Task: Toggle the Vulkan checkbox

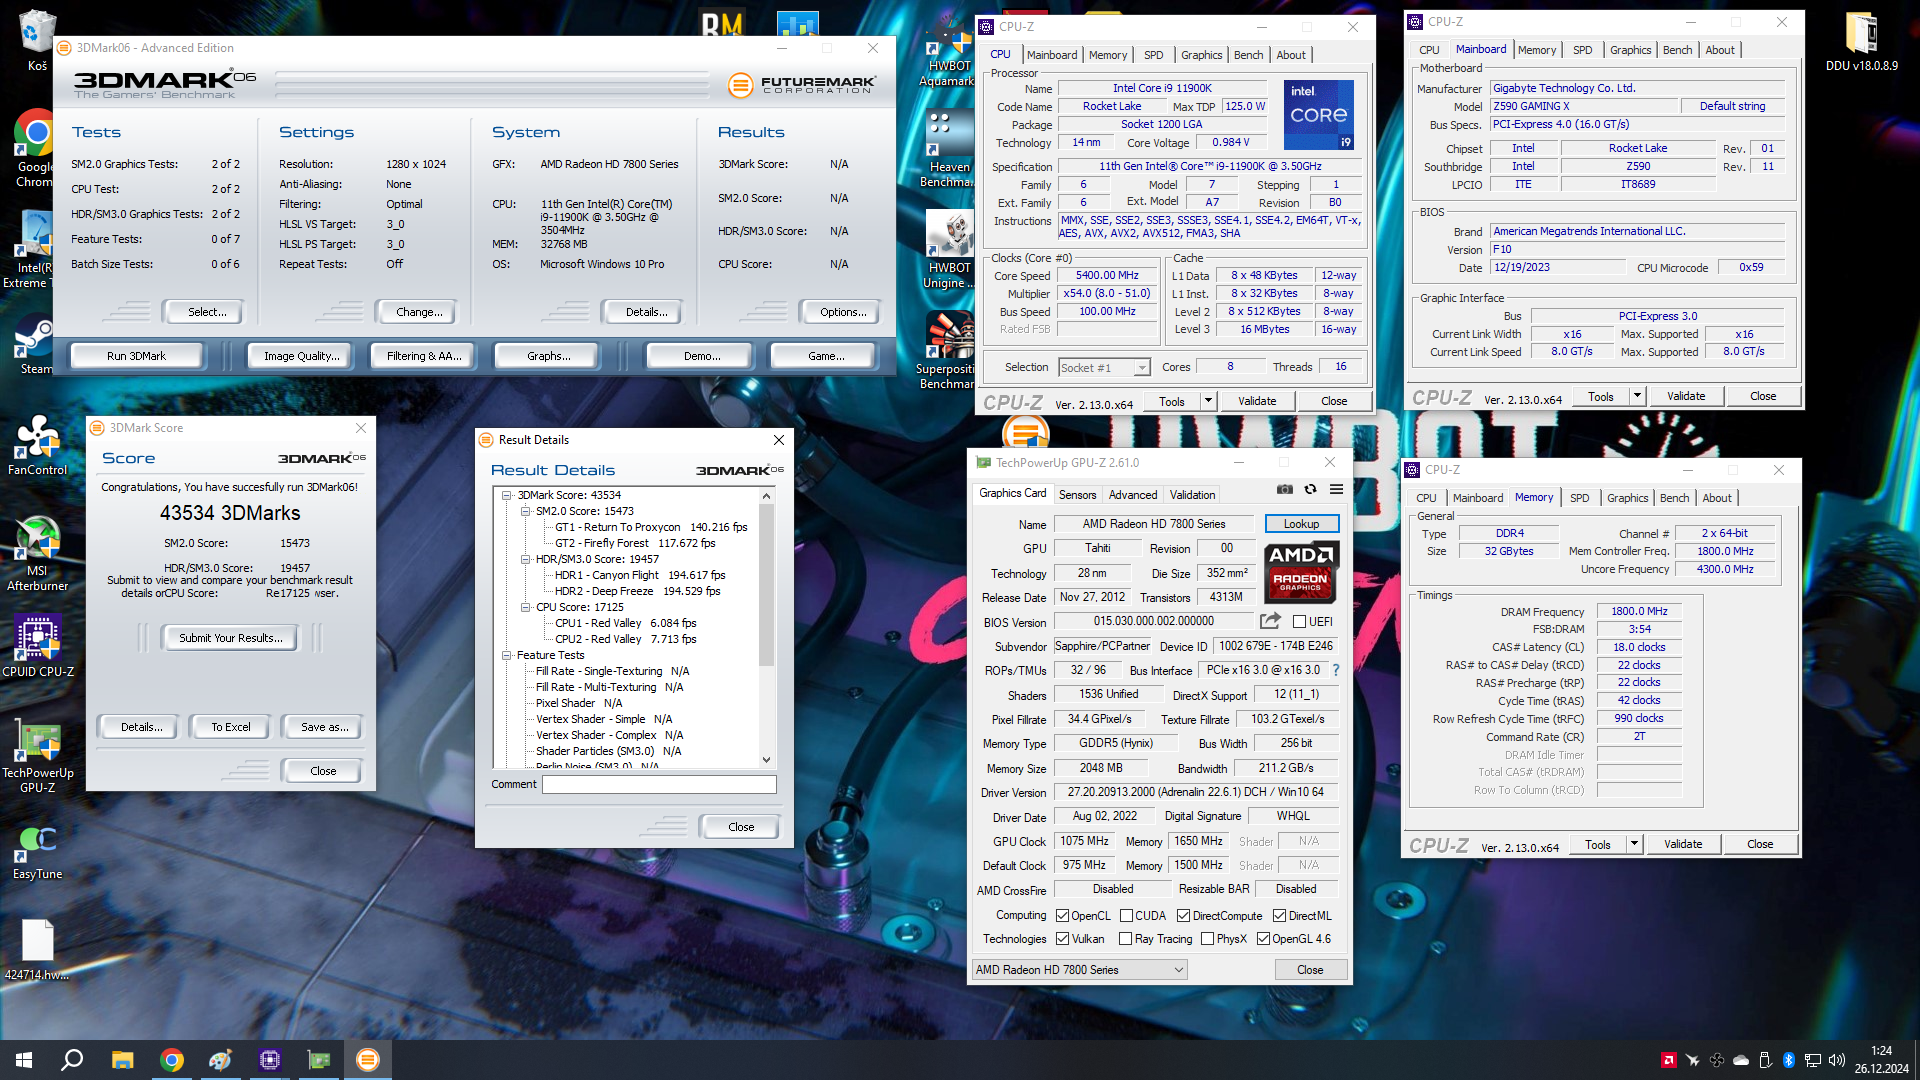Action: tap(1063, 939)
